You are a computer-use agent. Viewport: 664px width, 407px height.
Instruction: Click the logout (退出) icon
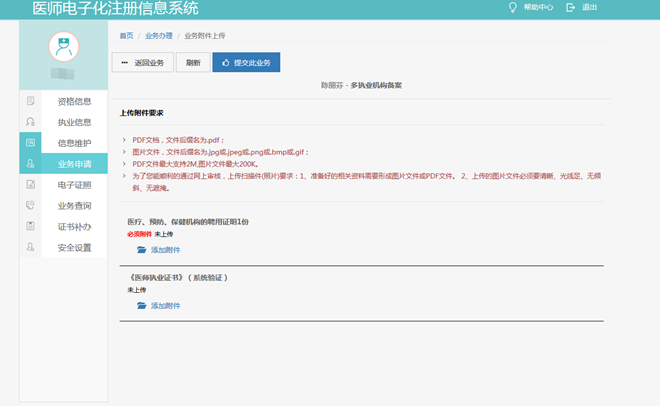tap(570, 7)
